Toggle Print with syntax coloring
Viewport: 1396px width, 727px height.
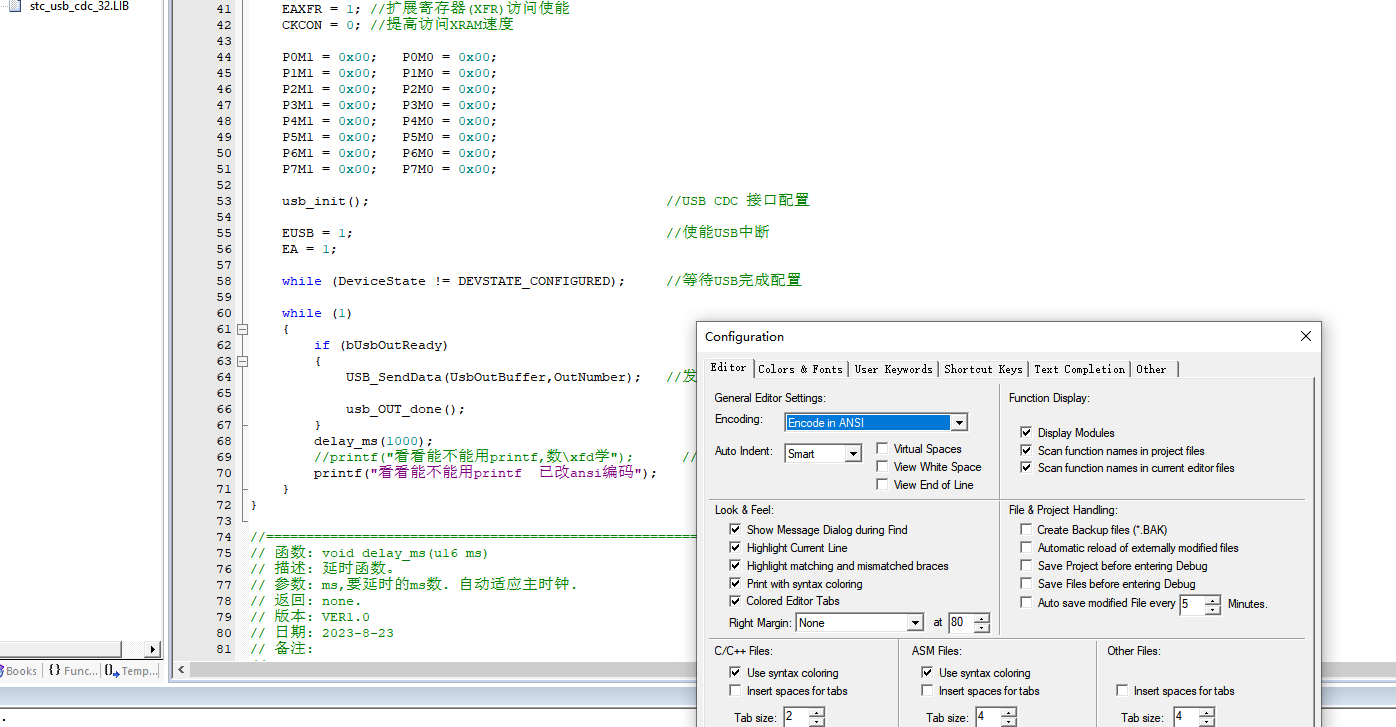[x=736, y=584]
